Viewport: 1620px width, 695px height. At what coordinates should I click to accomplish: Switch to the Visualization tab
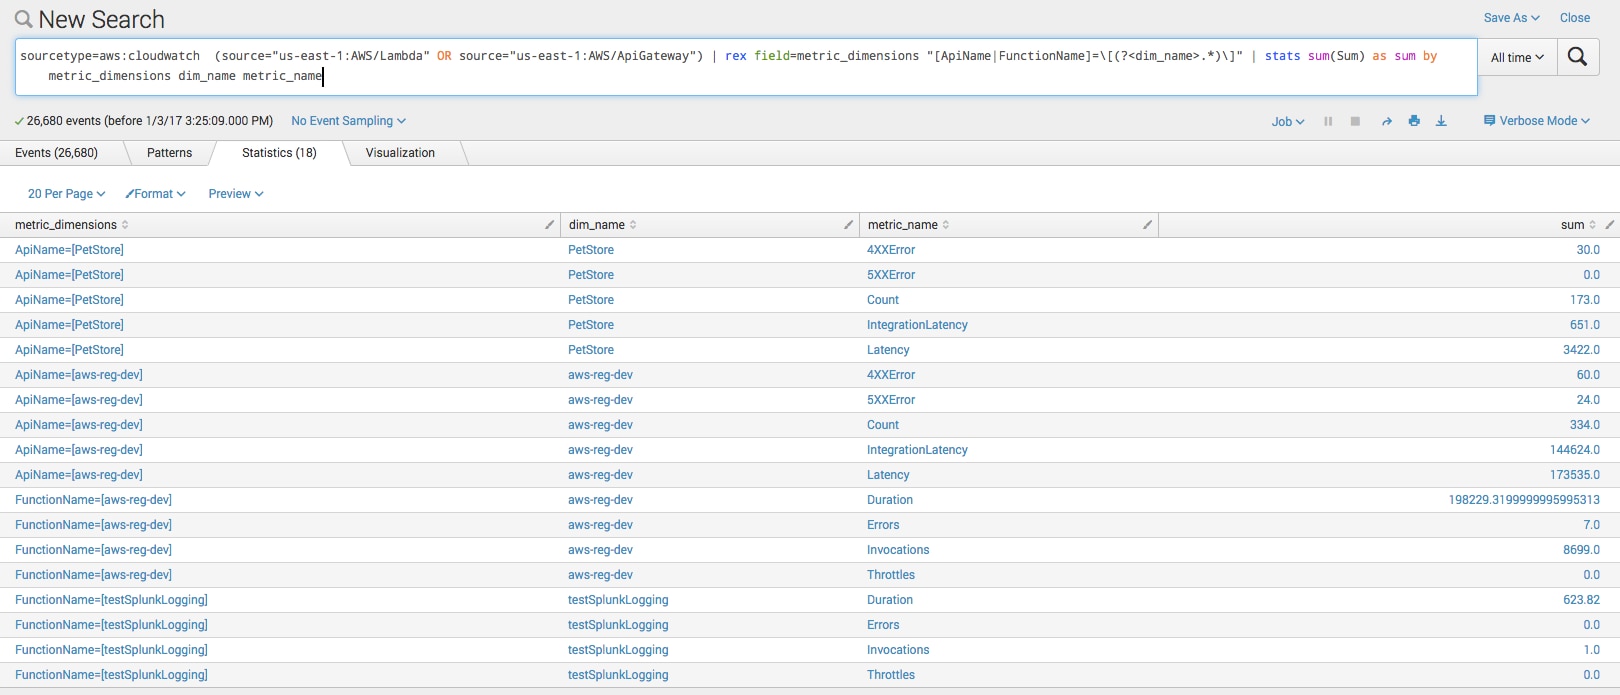[x=400, y=153]
